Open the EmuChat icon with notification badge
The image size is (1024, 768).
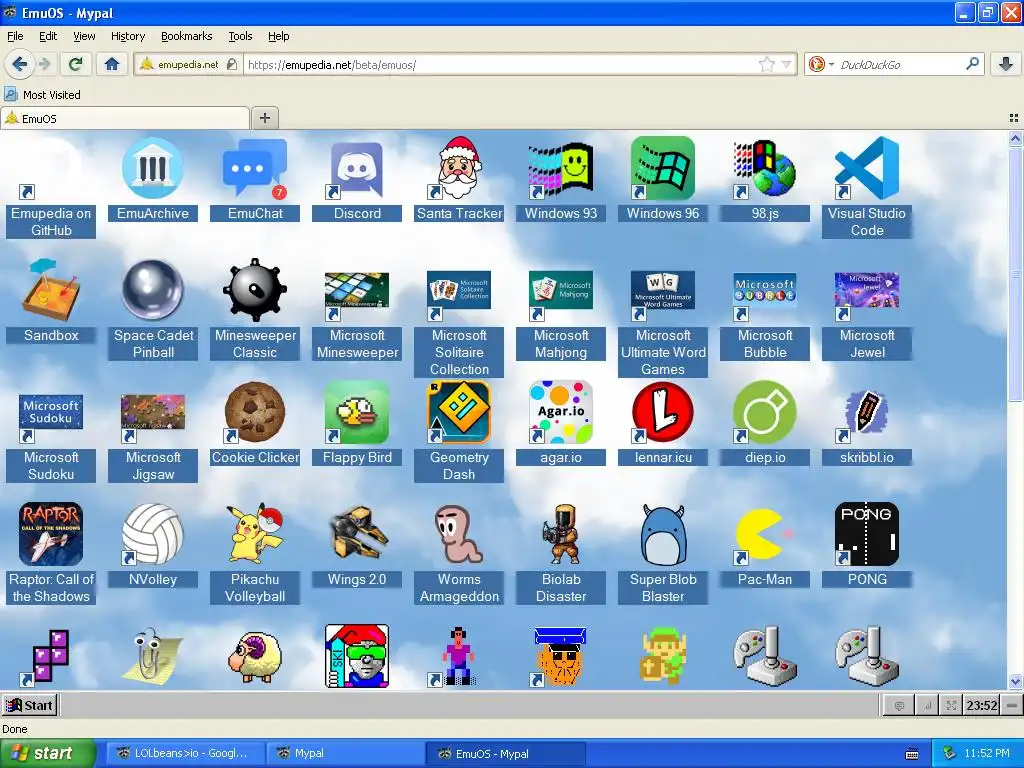click(x=255, y=168)
